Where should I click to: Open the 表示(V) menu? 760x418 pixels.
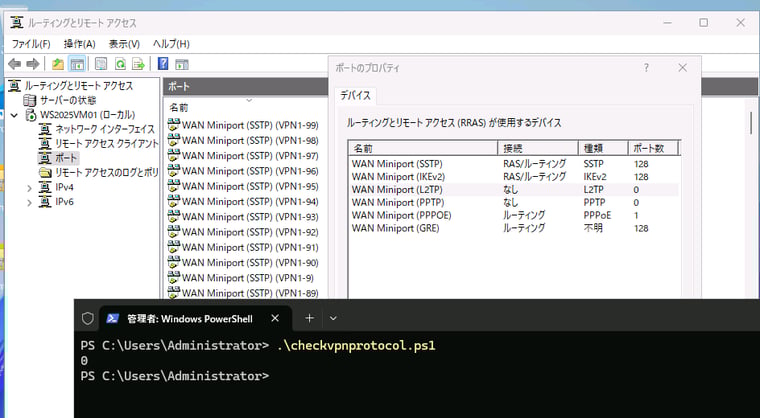click(x=124, y=44)
